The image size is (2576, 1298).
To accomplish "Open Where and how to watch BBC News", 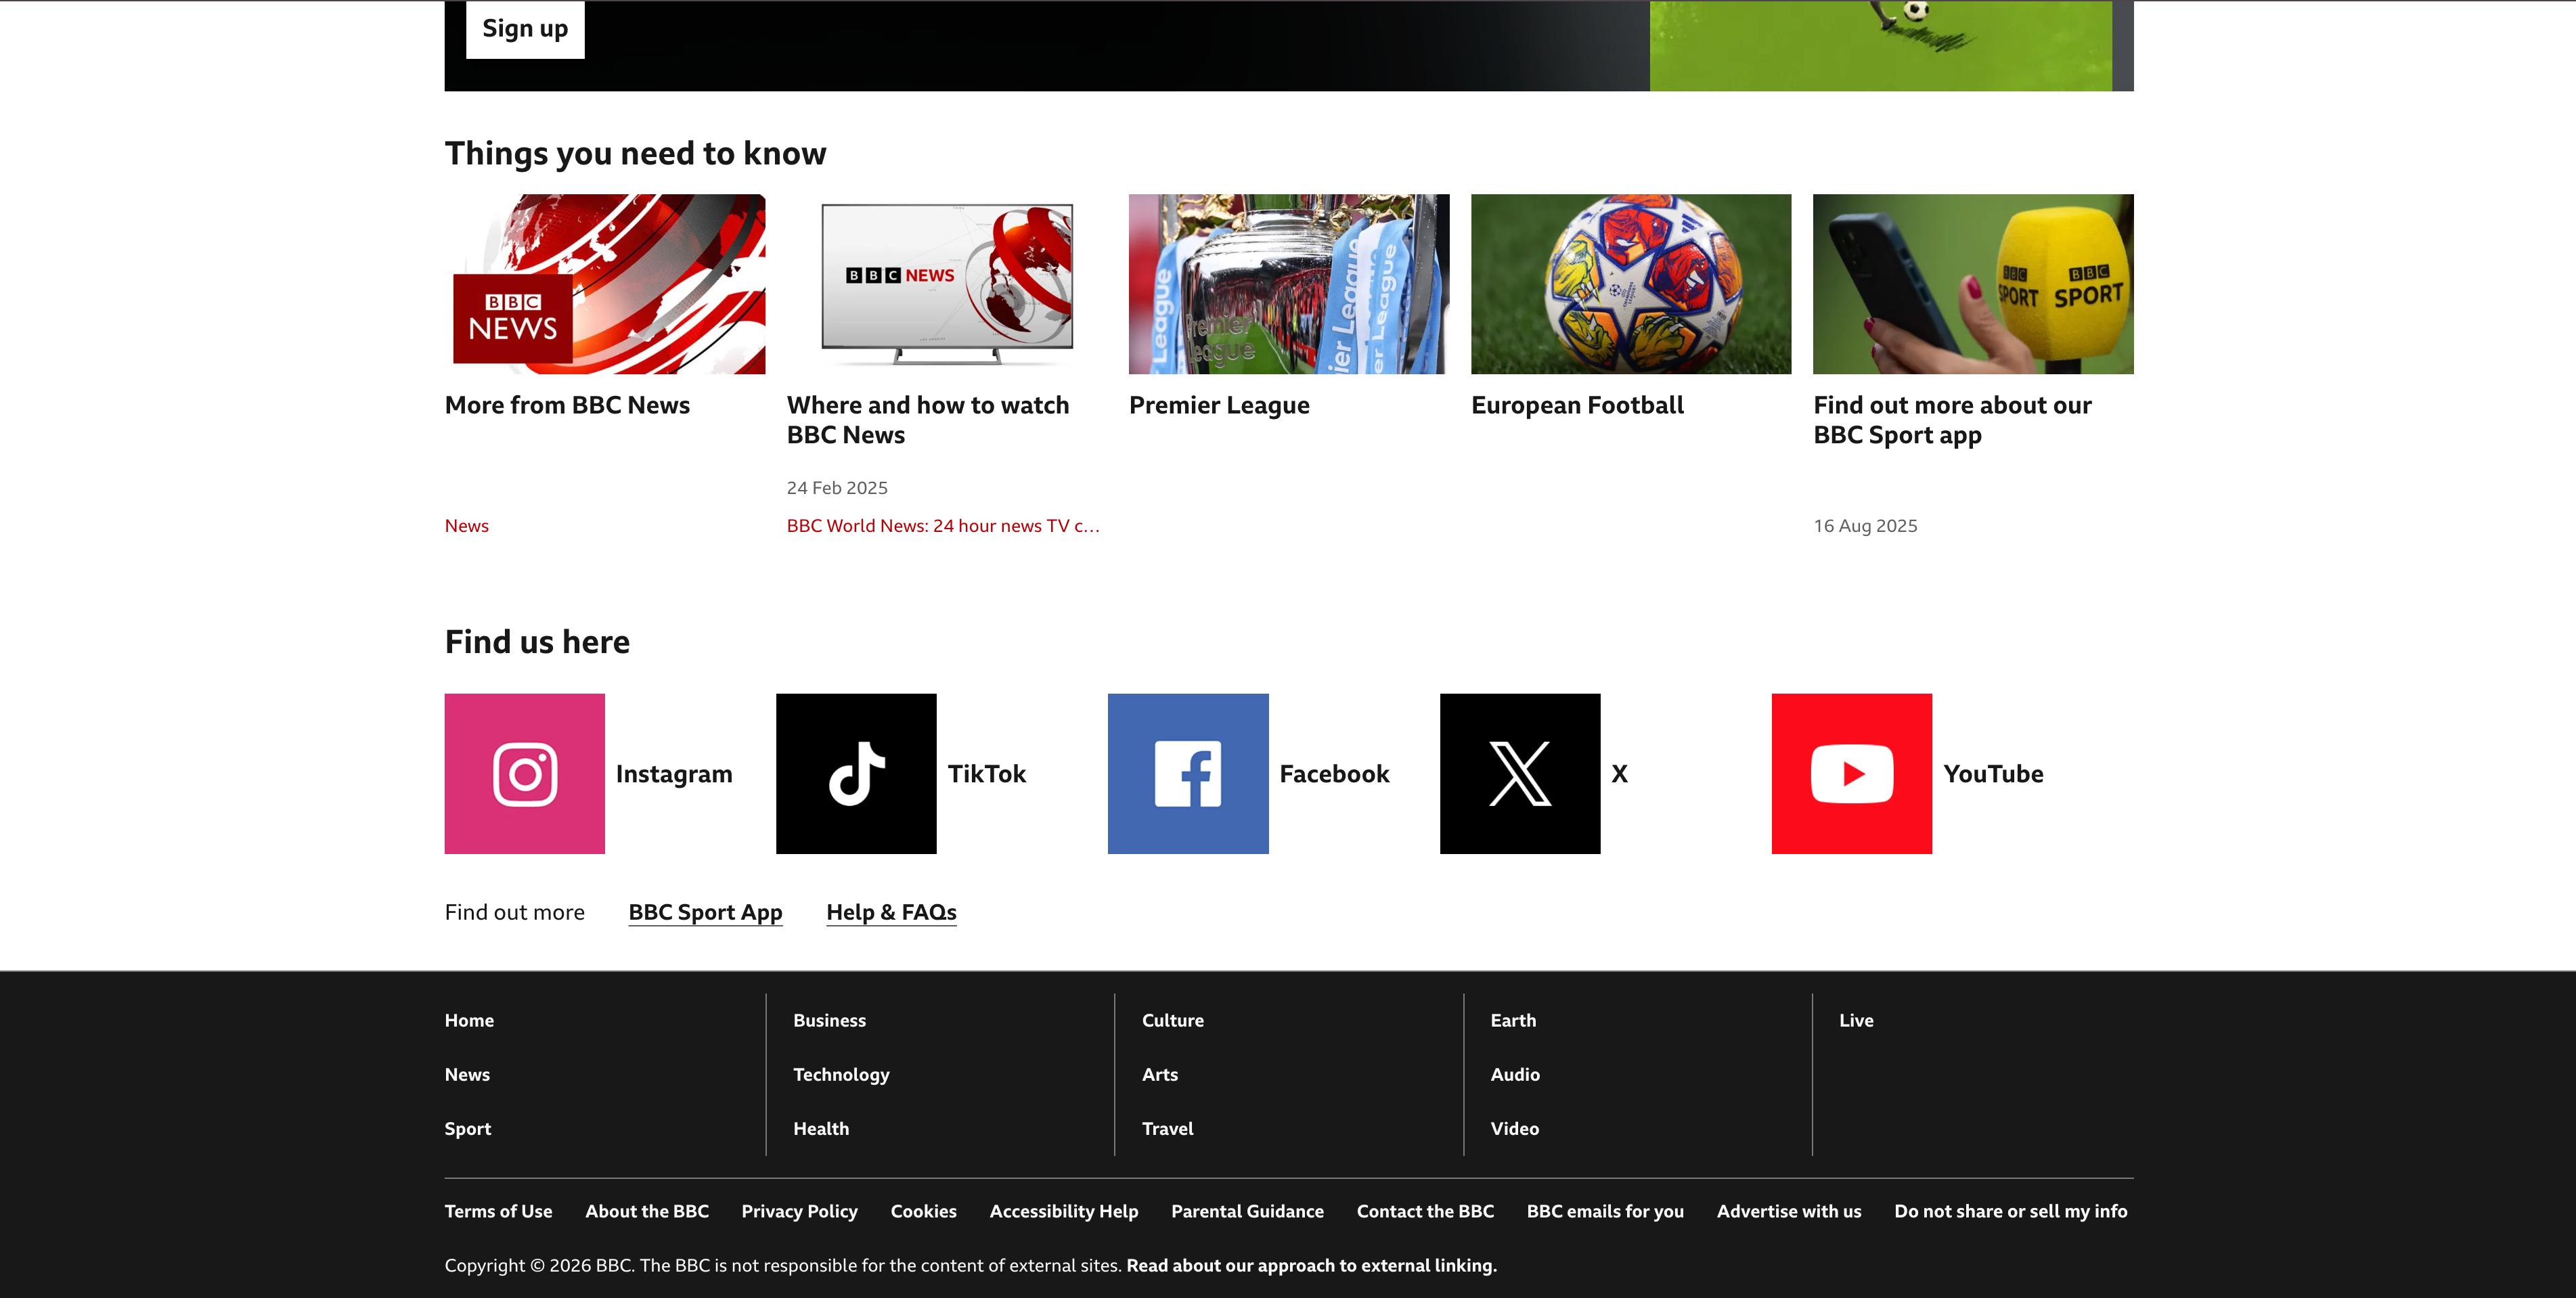I will (928, 420).
